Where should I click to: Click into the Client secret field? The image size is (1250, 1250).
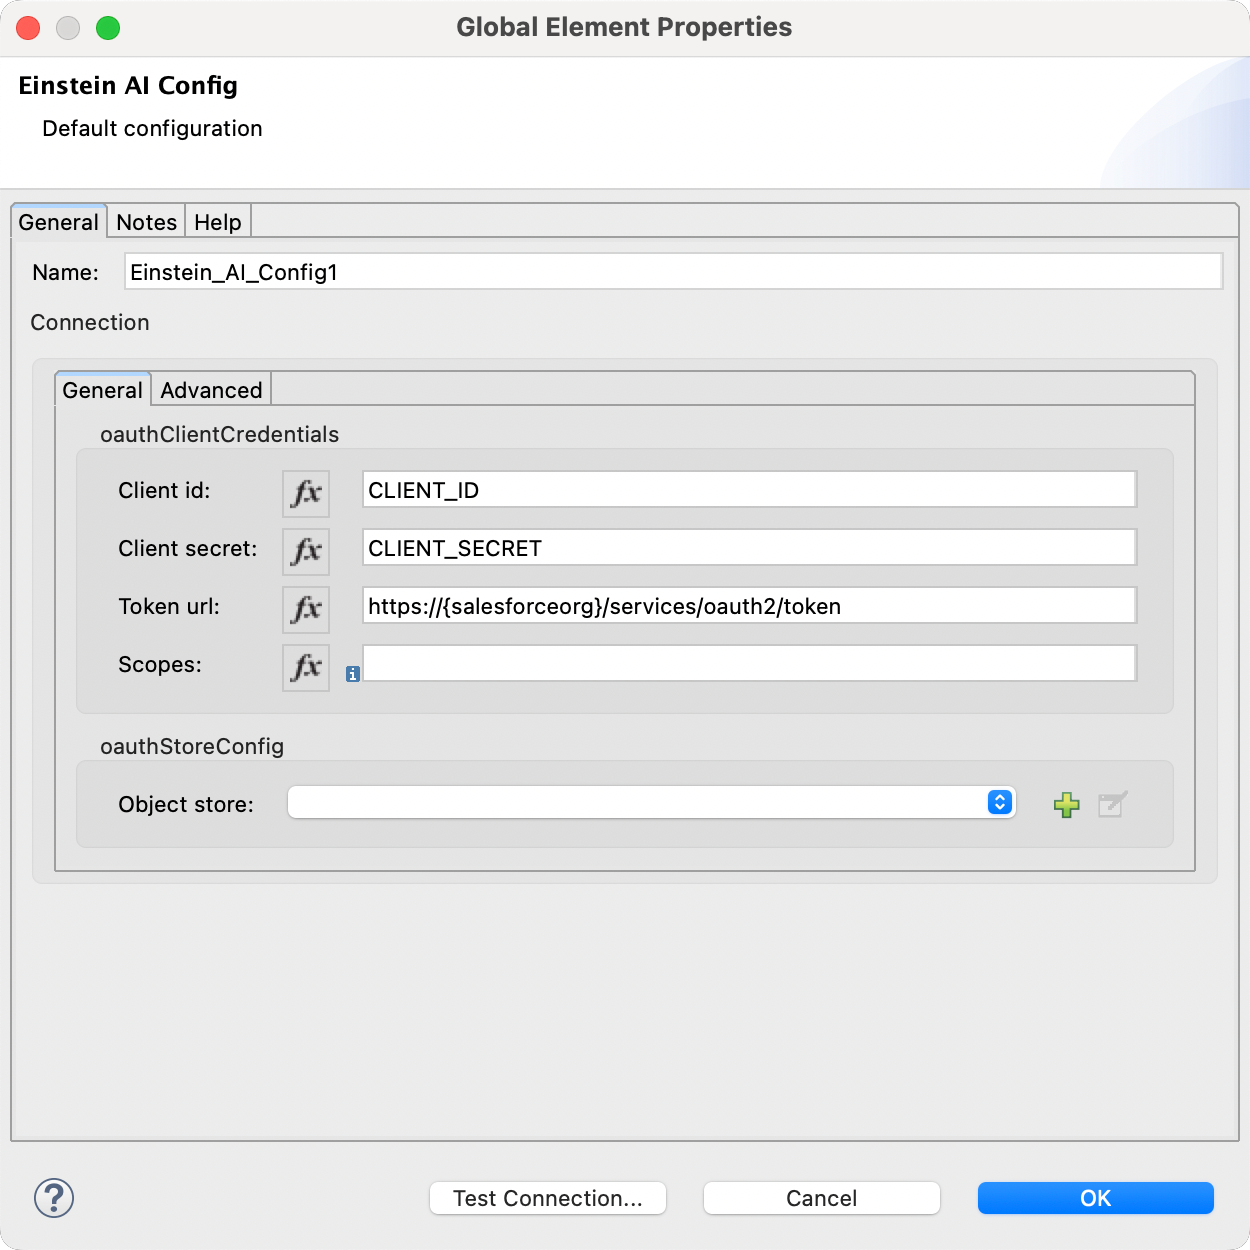pos(749,548)
